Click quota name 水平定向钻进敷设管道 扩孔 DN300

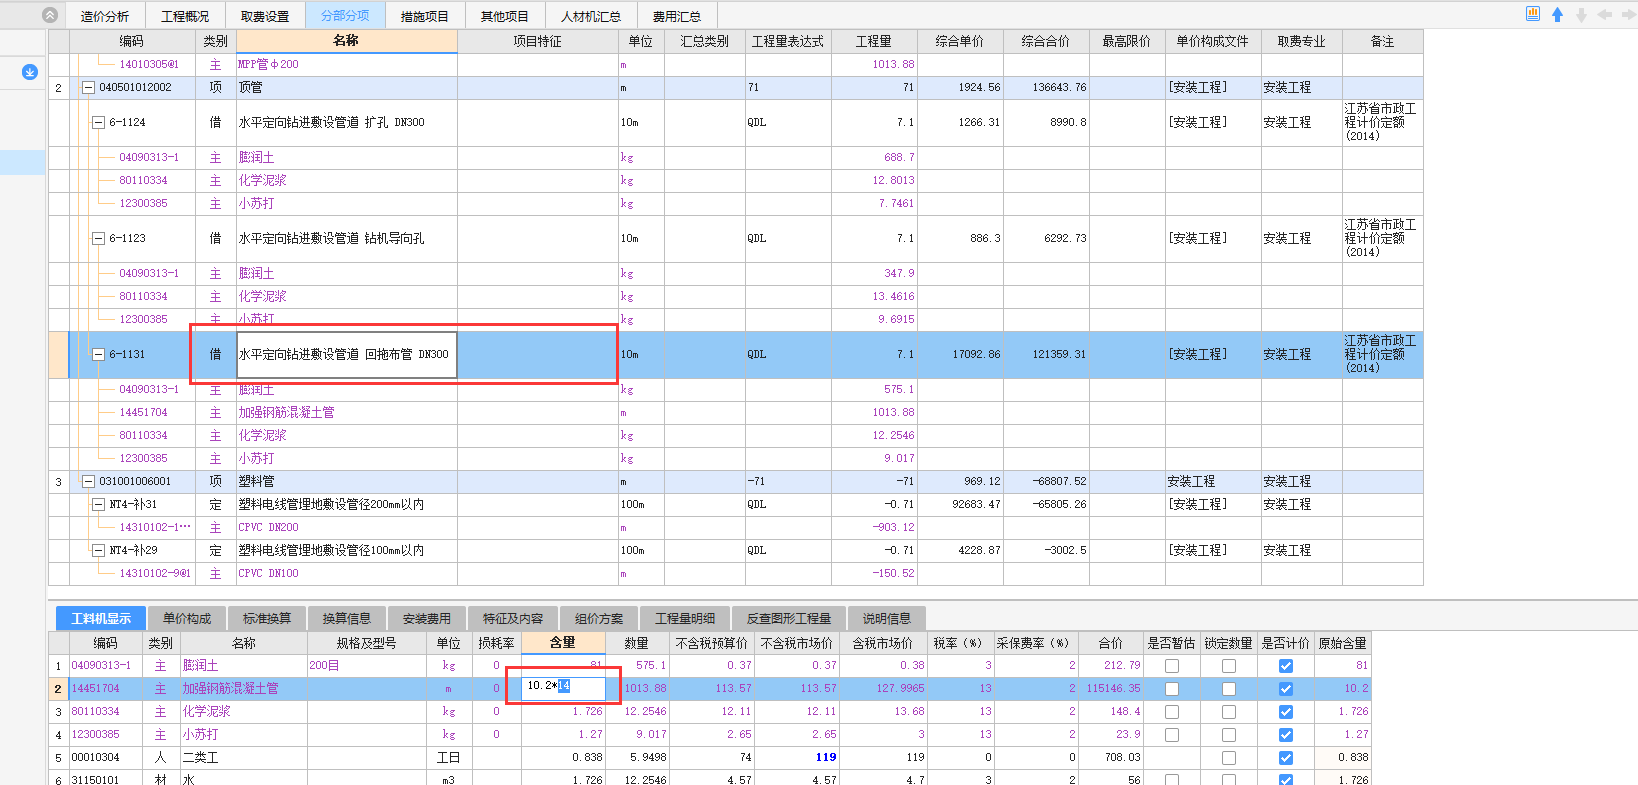[x=331, y=123]
